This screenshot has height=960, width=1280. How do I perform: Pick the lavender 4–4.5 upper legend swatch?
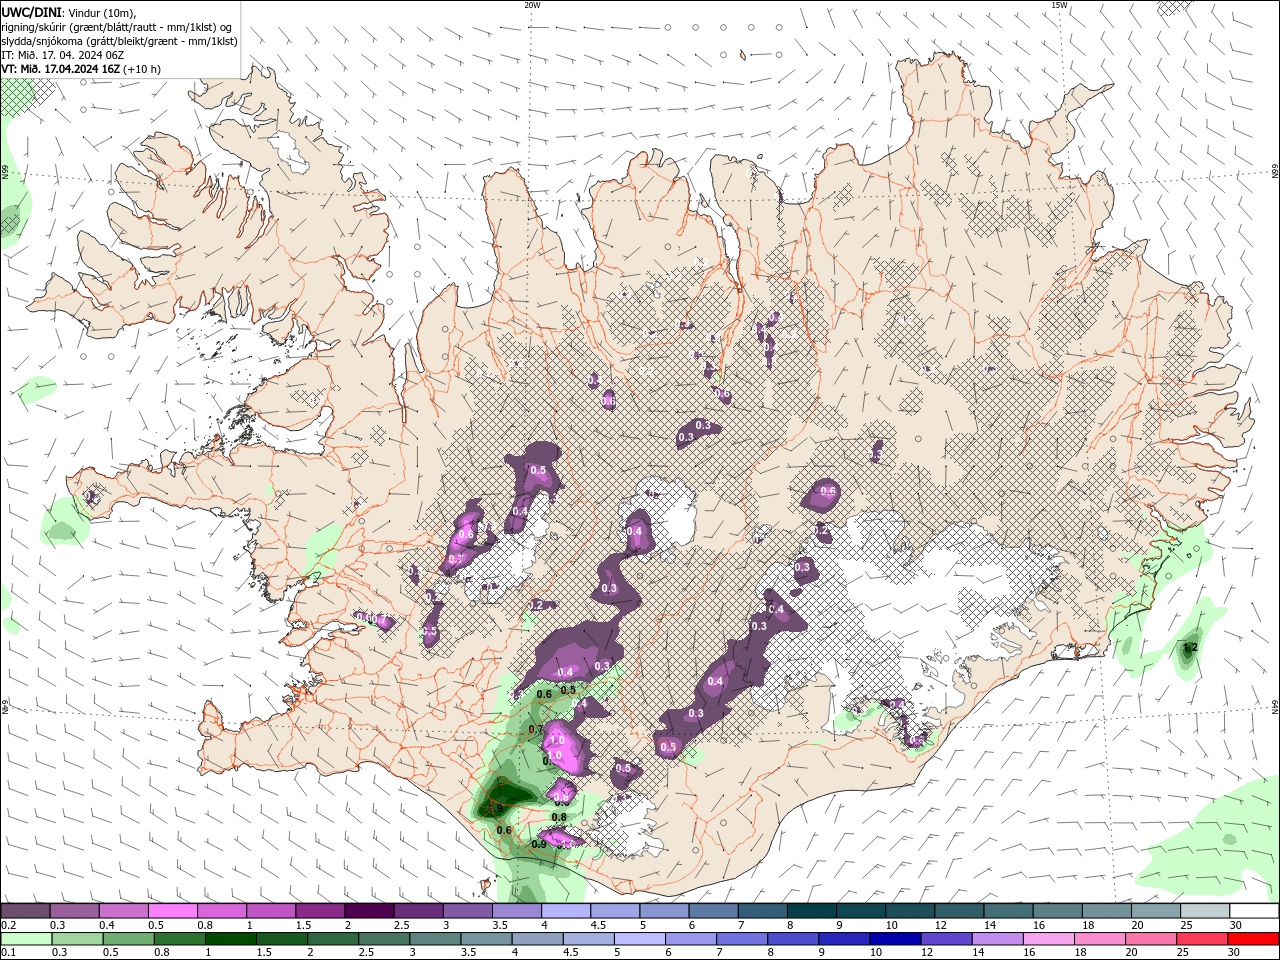pos(566,911)
